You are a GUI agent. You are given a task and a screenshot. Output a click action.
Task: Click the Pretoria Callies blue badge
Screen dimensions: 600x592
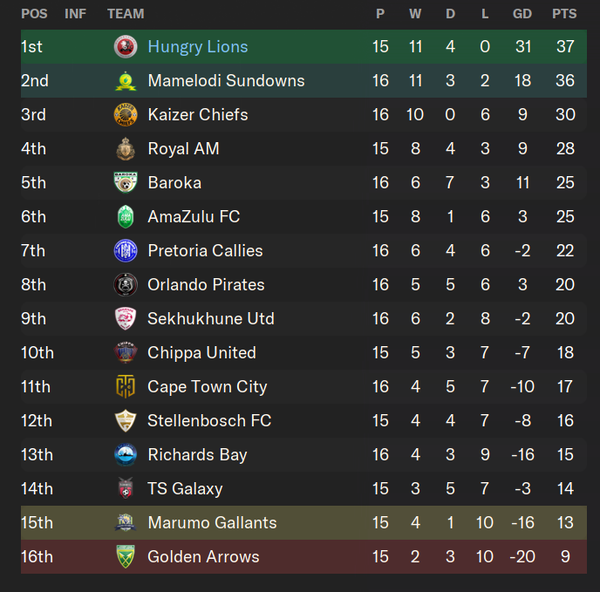click(126, 251)
